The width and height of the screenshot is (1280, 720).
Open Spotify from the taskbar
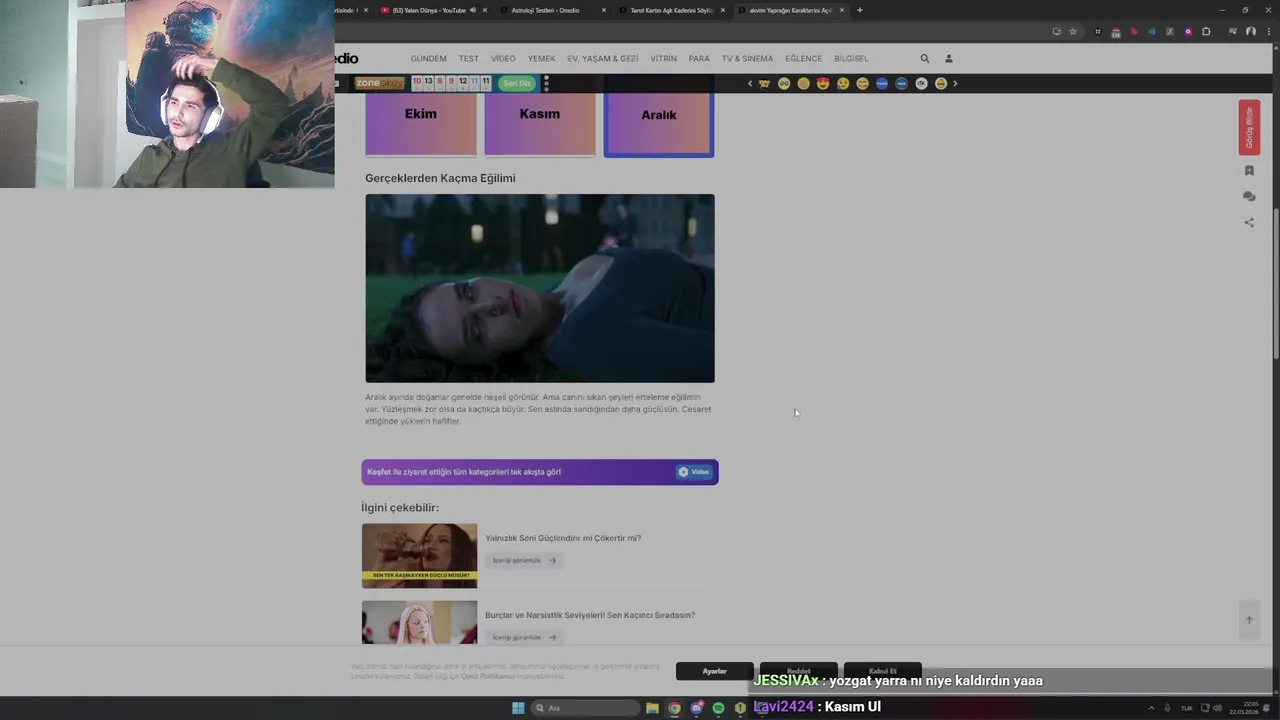718,708
